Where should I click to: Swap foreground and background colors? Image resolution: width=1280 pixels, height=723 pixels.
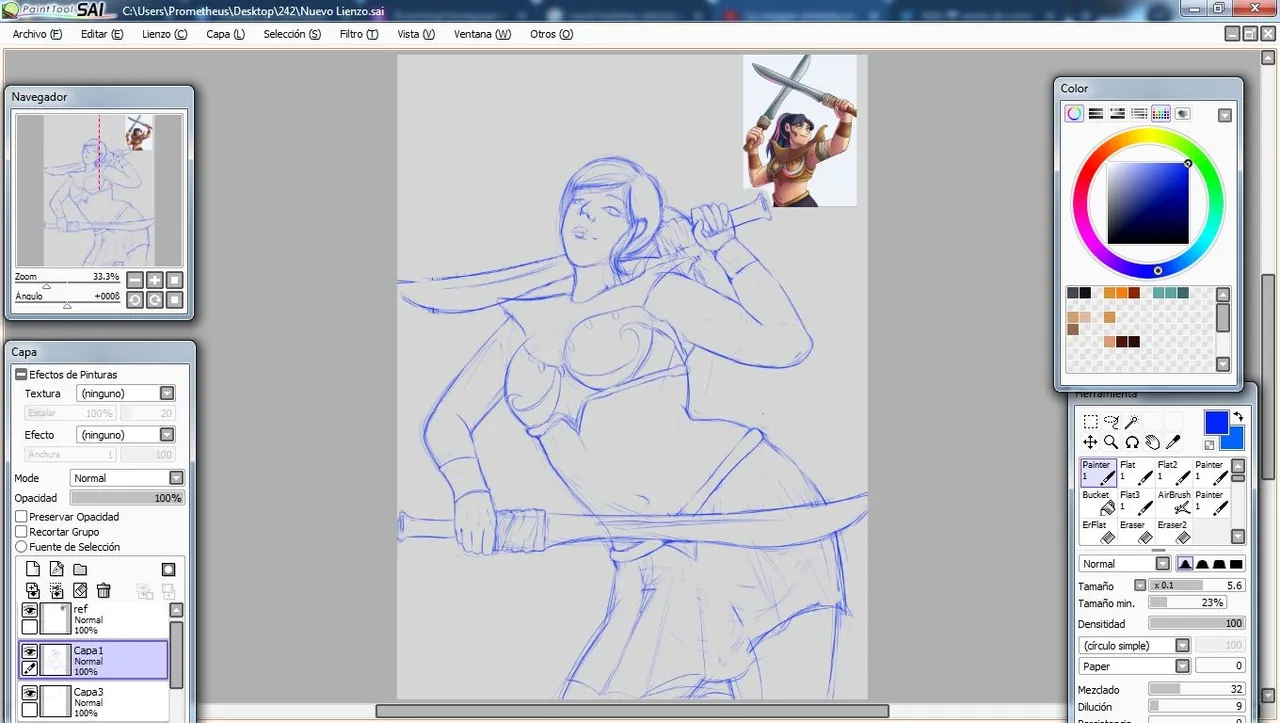1238,417
